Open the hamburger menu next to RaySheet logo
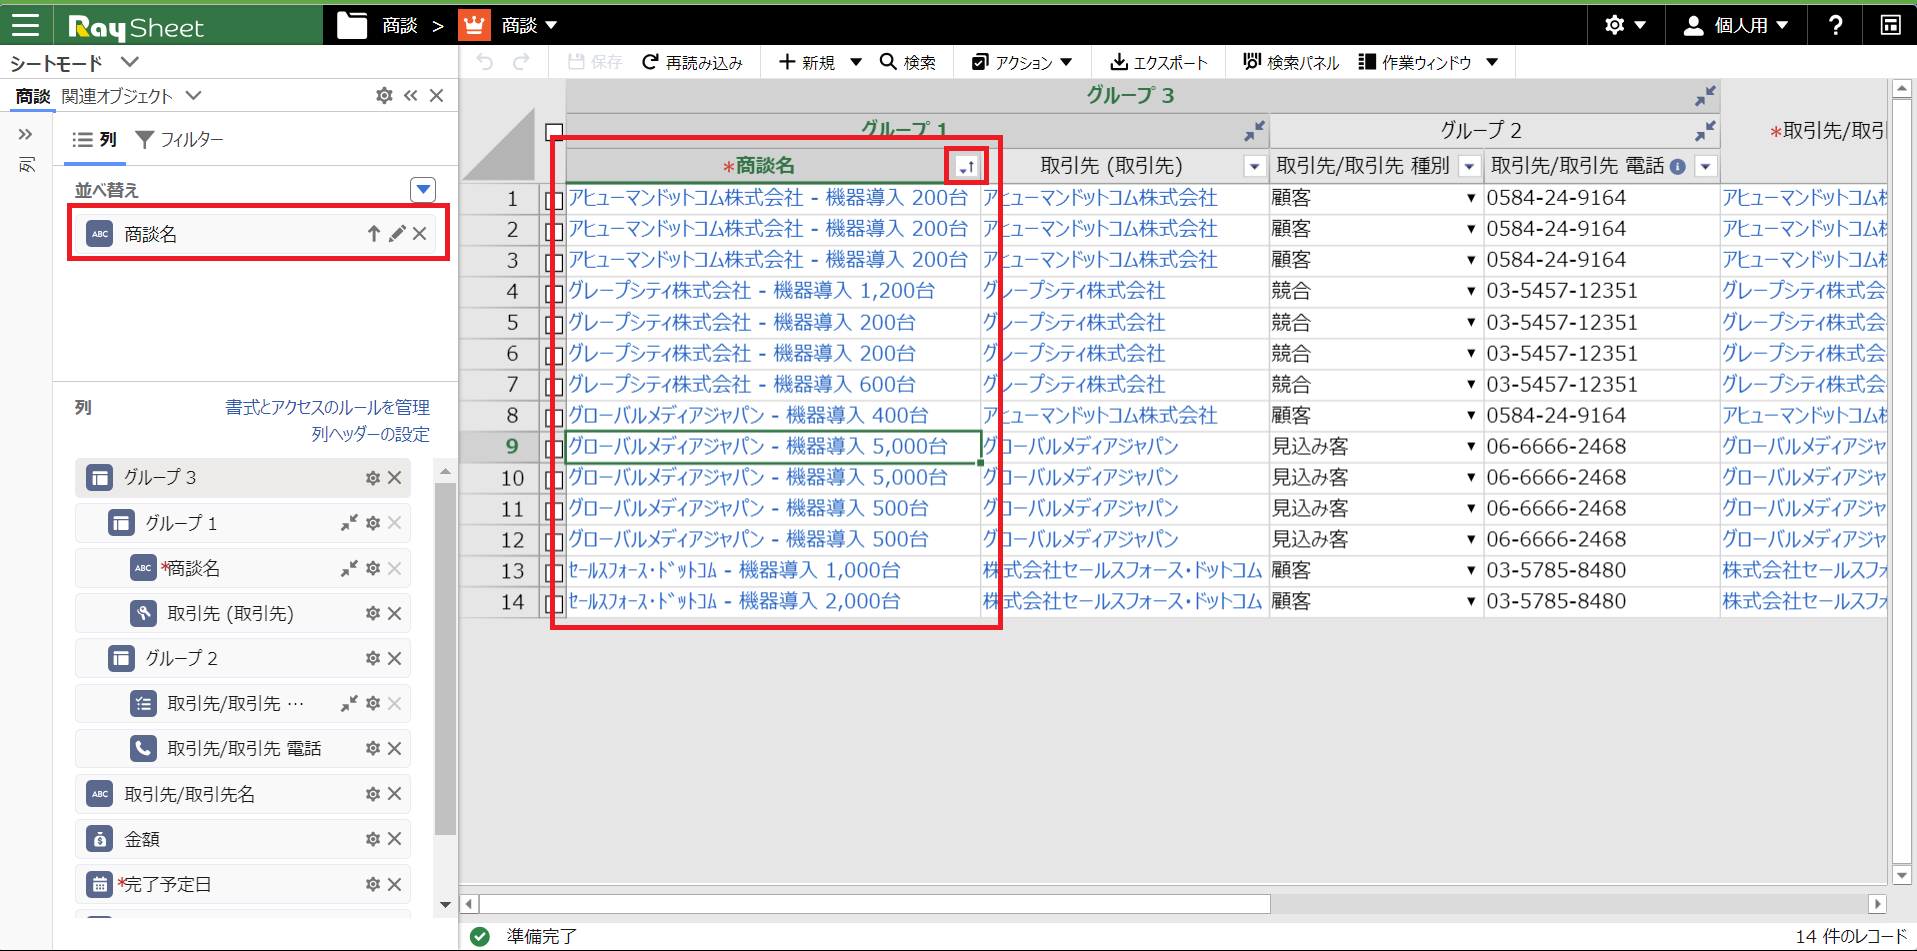1917x951 pixels. (x=25, y=25)
